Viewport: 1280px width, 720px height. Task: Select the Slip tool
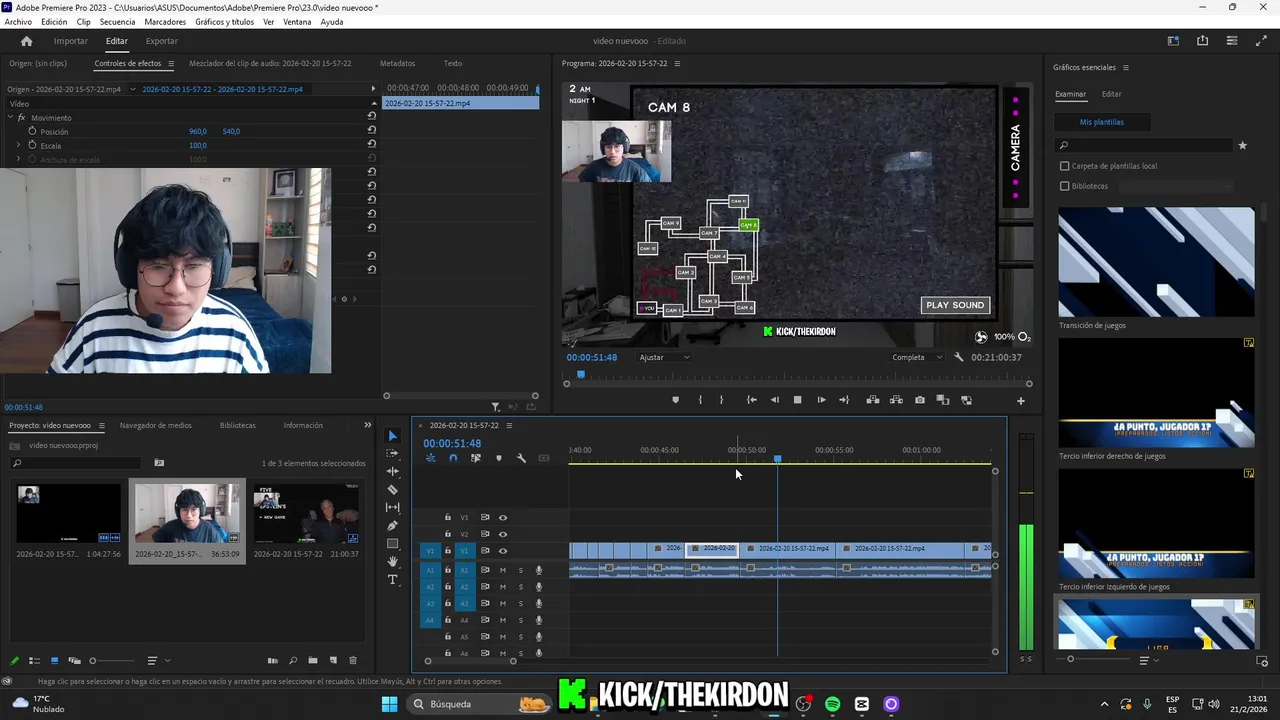click(x=392, y=508)
